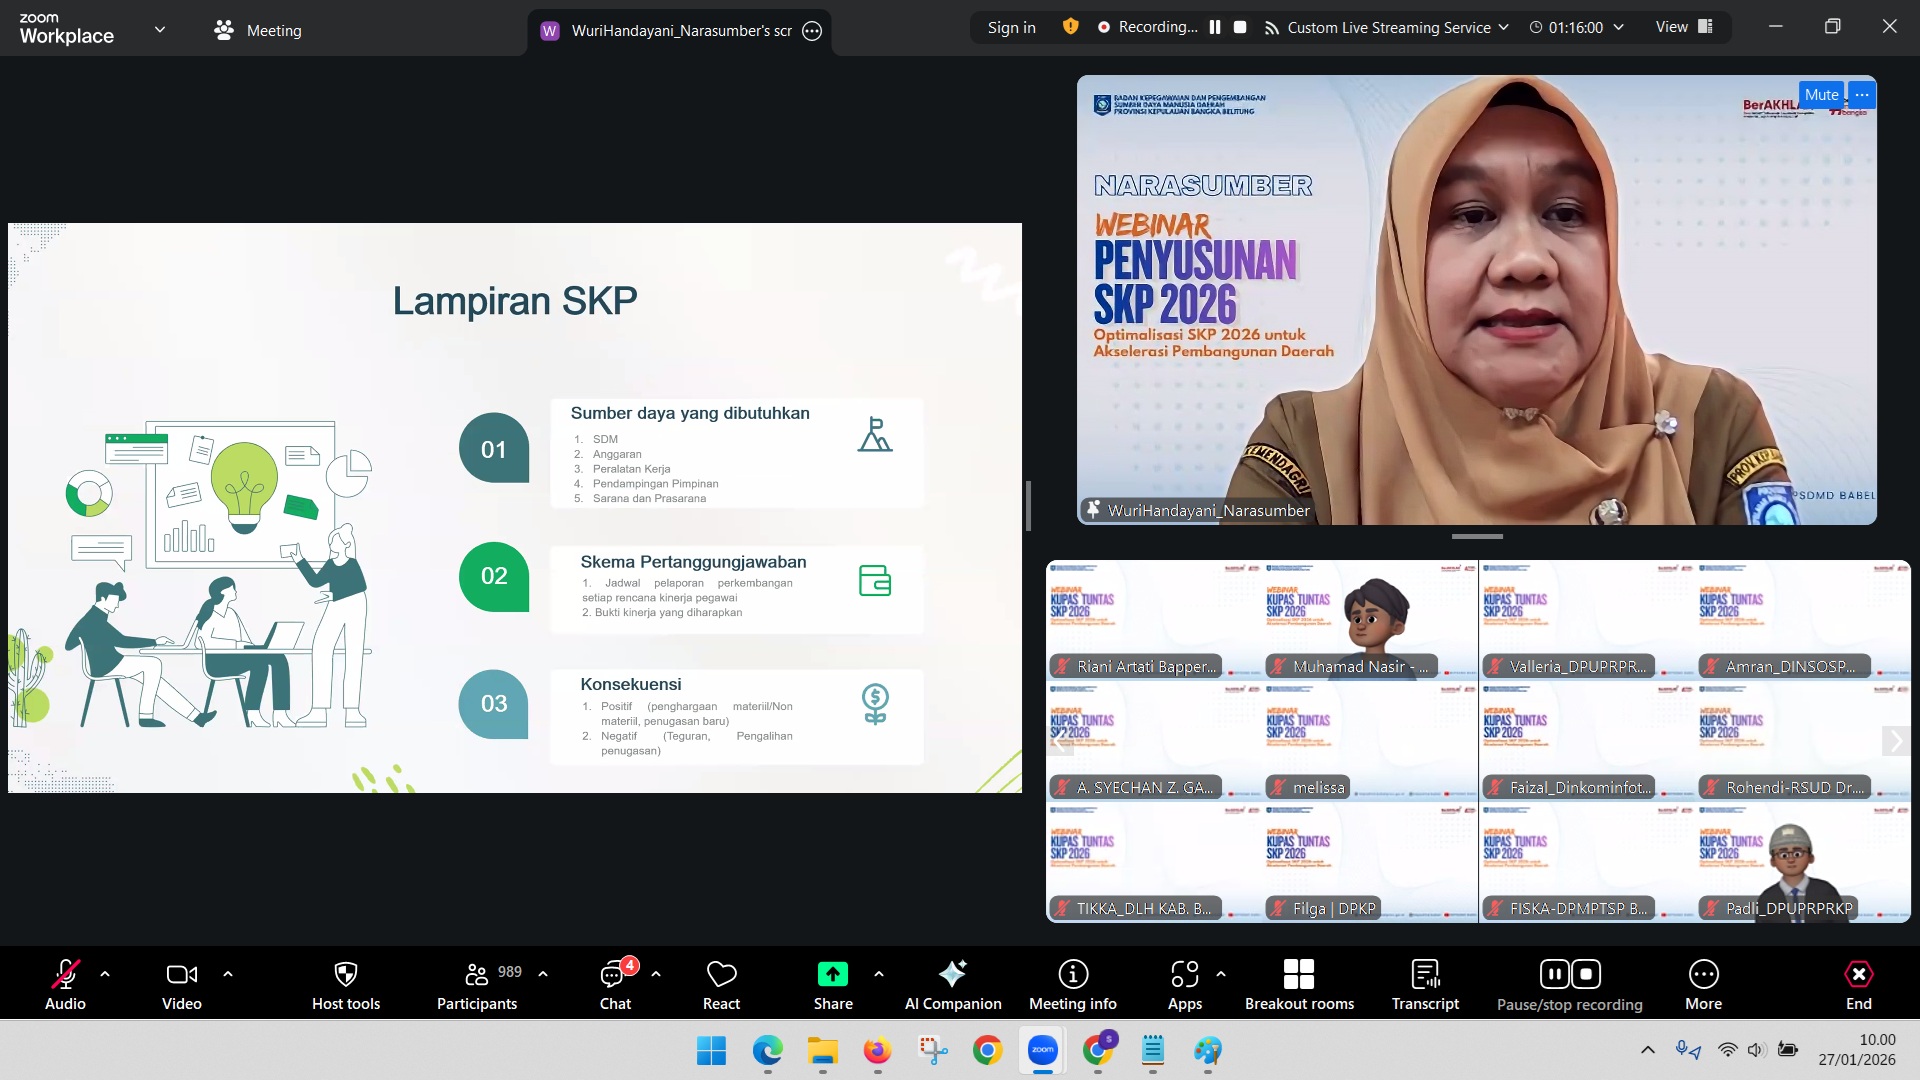Expand the zoom Workplace menu chevron
This screenshot has width=1920, height=1080.
160,30
